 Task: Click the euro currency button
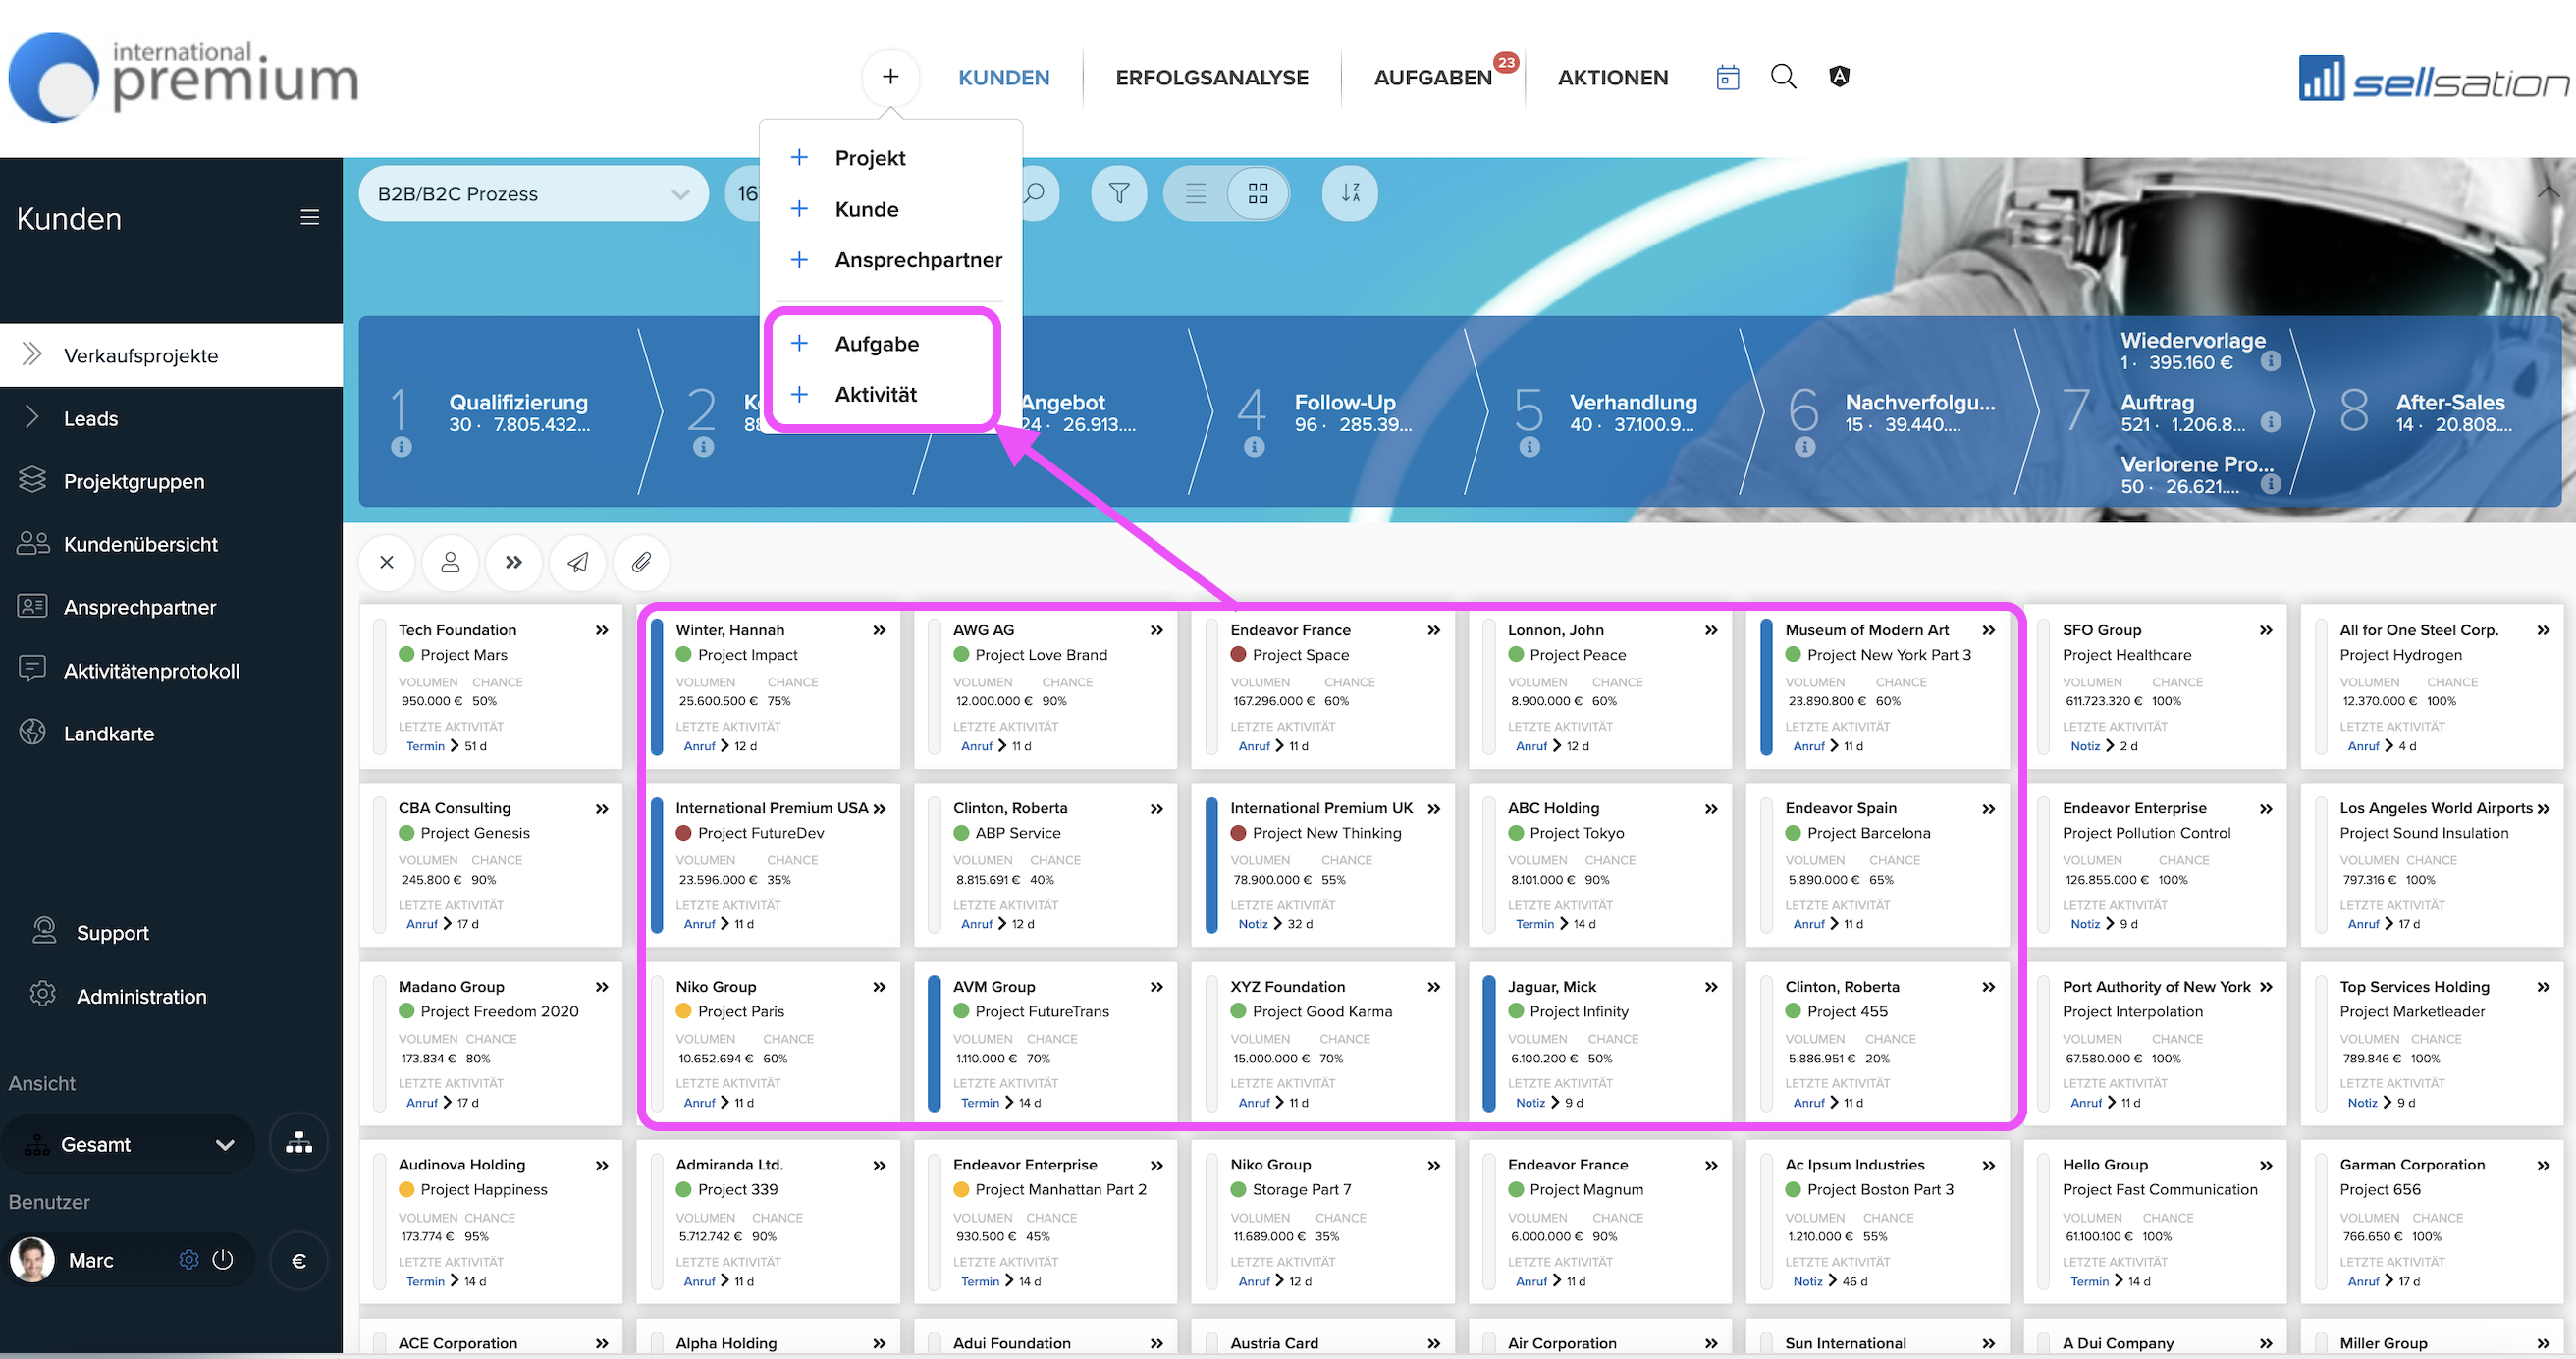point(298,1260)
